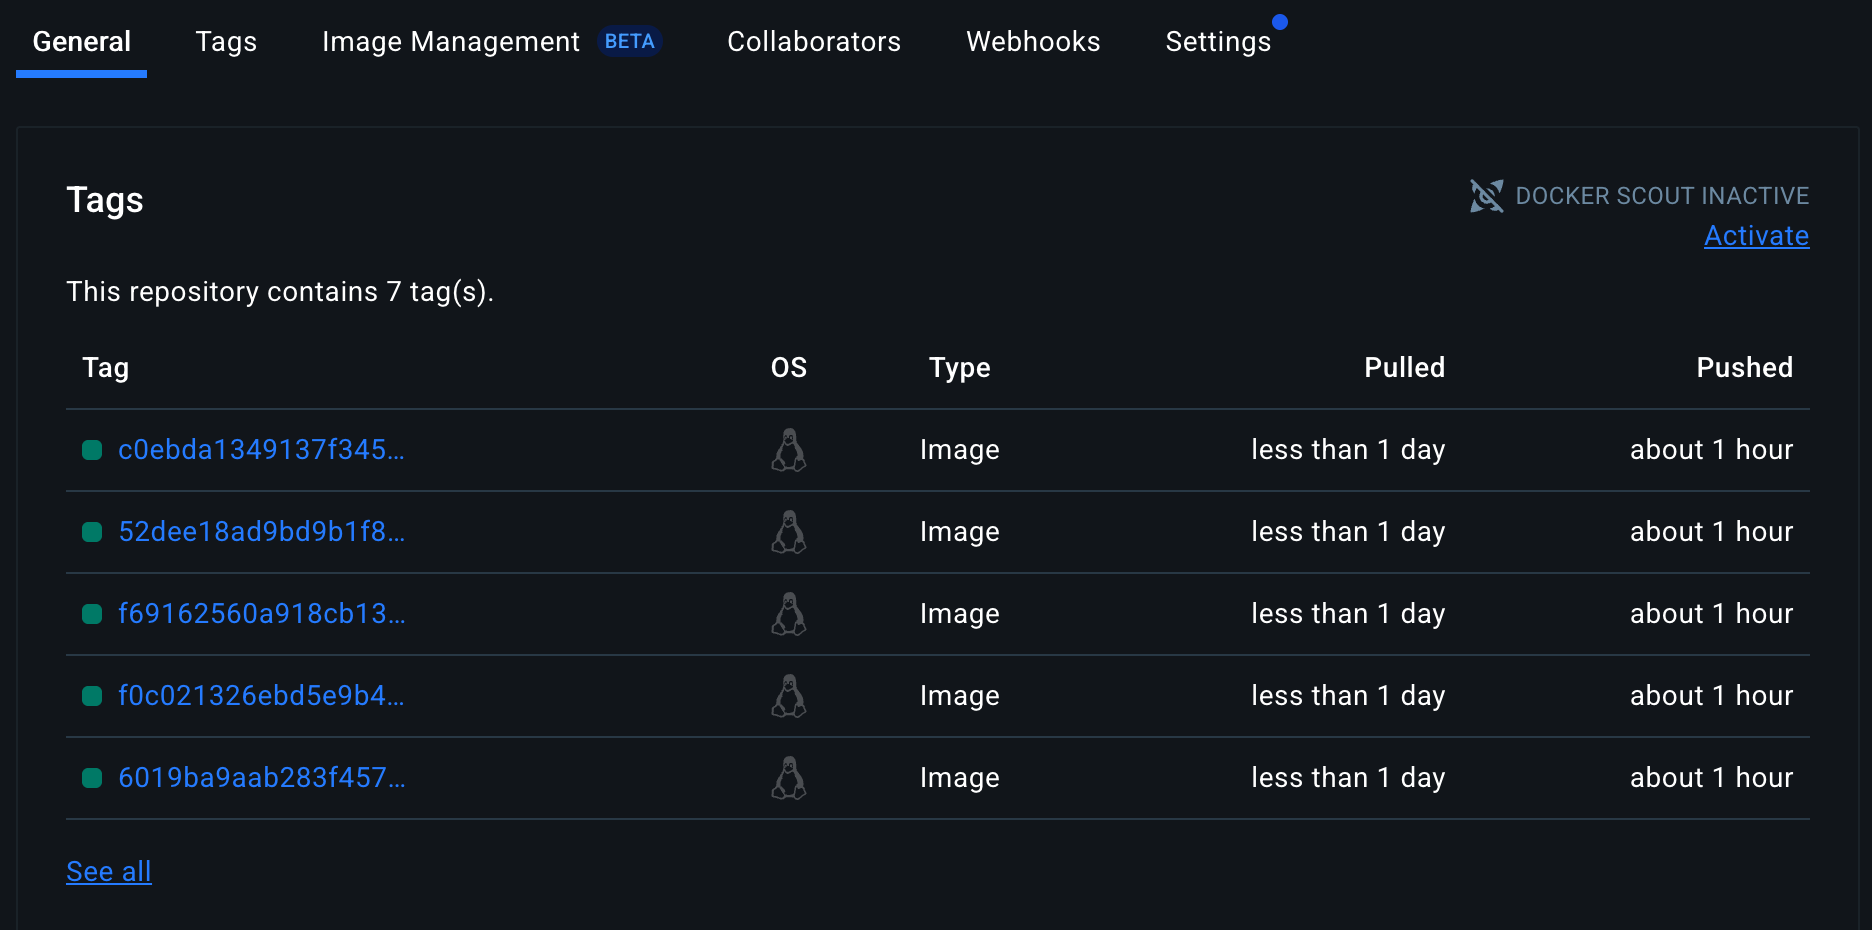Open the Webhooks tab
Viewport: 1872px width, 930px height.
[x=1033, y=41]
